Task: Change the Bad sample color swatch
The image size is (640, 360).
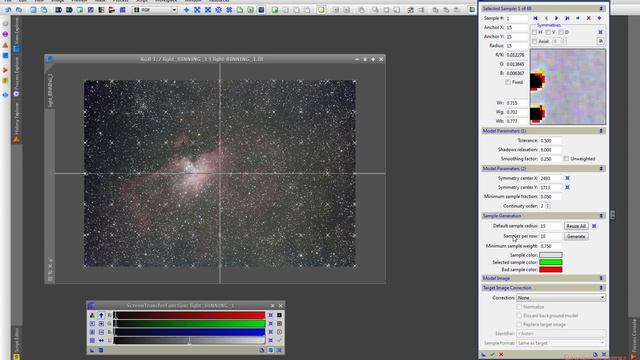Action: [551, 270]
